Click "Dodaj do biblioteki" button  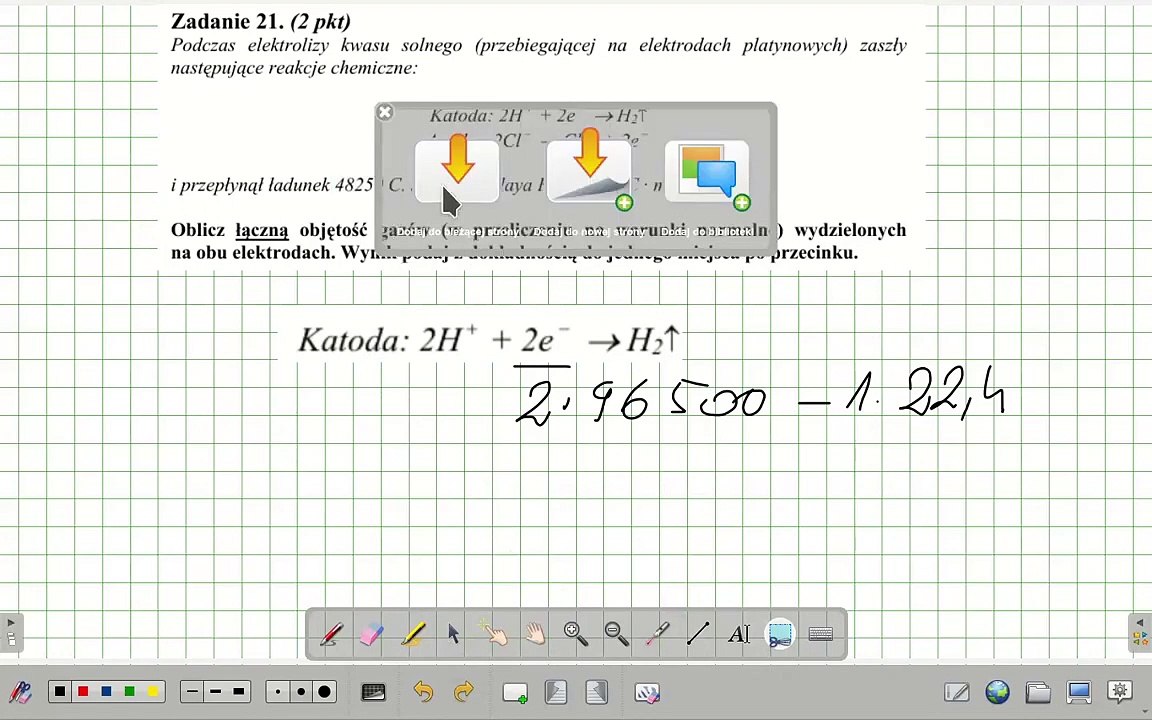[707, 173]
